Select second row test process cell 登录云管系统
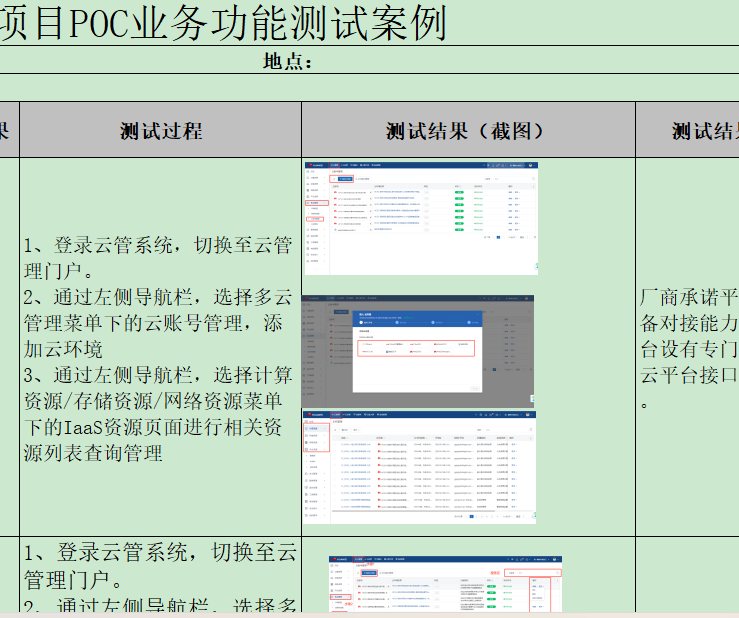This screenshot has width=739, height=618. coord(161,575)
